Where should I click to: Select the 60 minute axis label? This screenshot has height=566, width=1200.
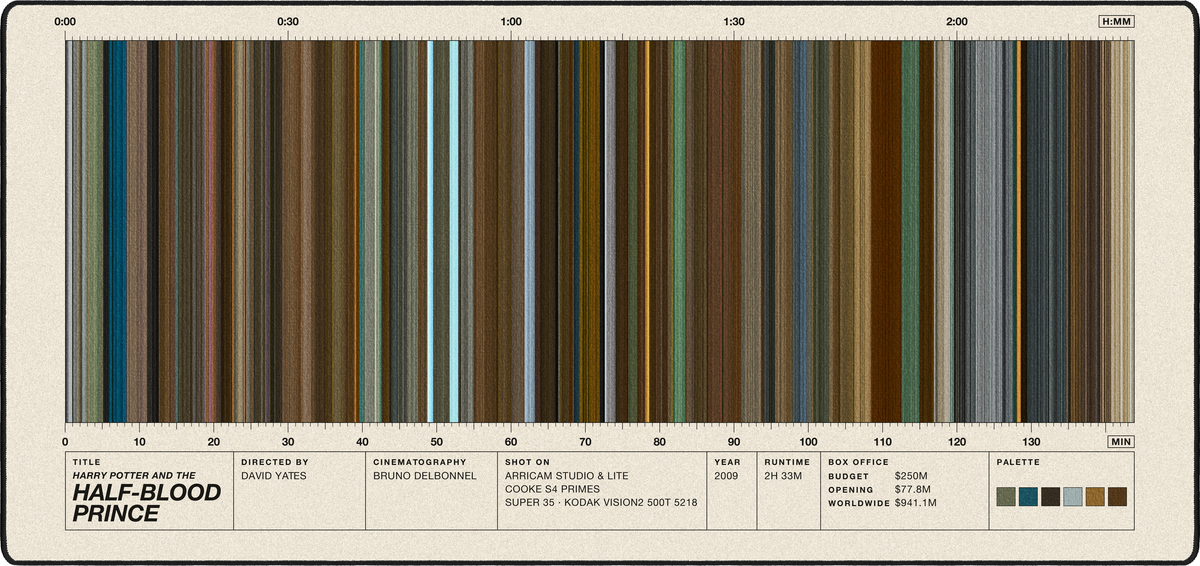pyautogui.click(x=511, y=441)
